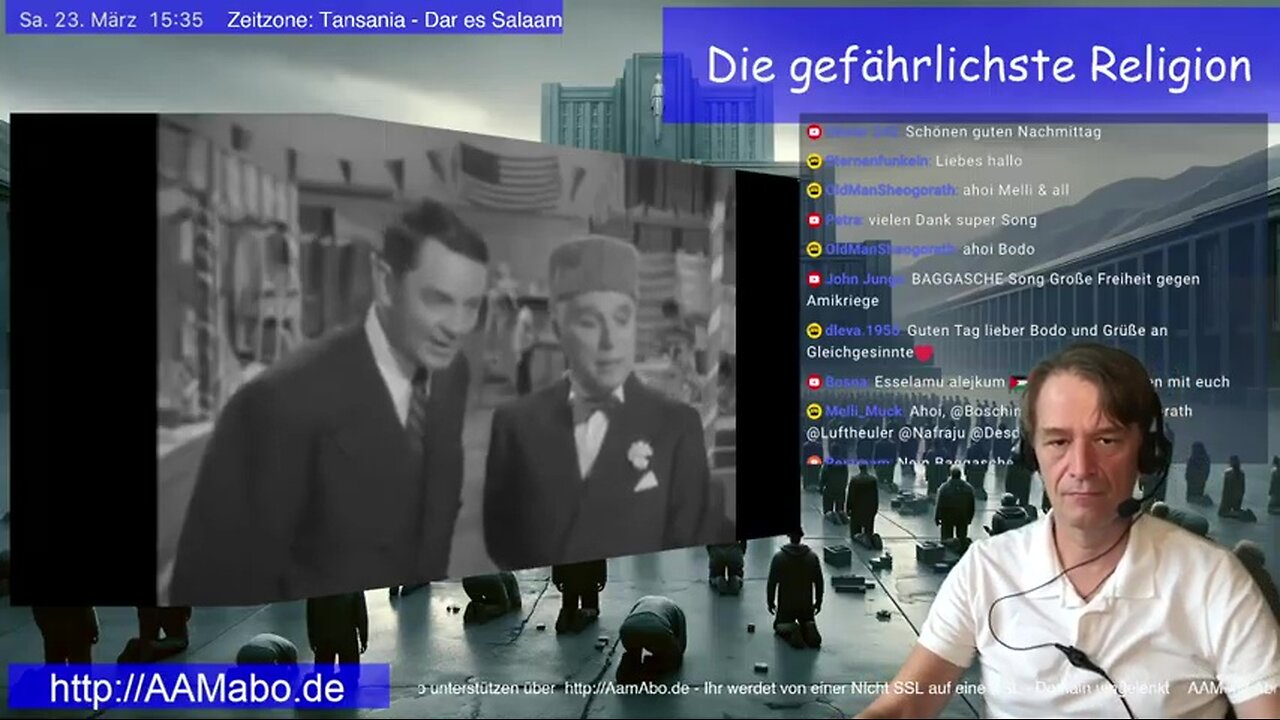Screen dimensions: 1280x720
Task: Click 'Zeitzone: Tansania - Dar es Salaam' text
Action: 394,20
